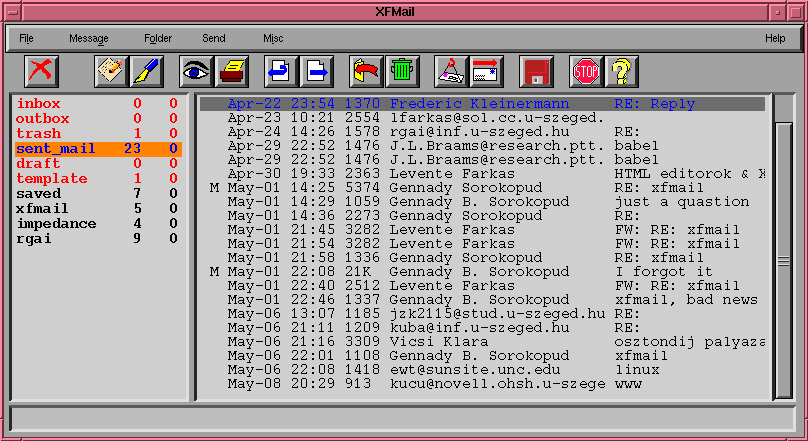
Task: Open the Misc menu
Action: [x=273, y=39]
